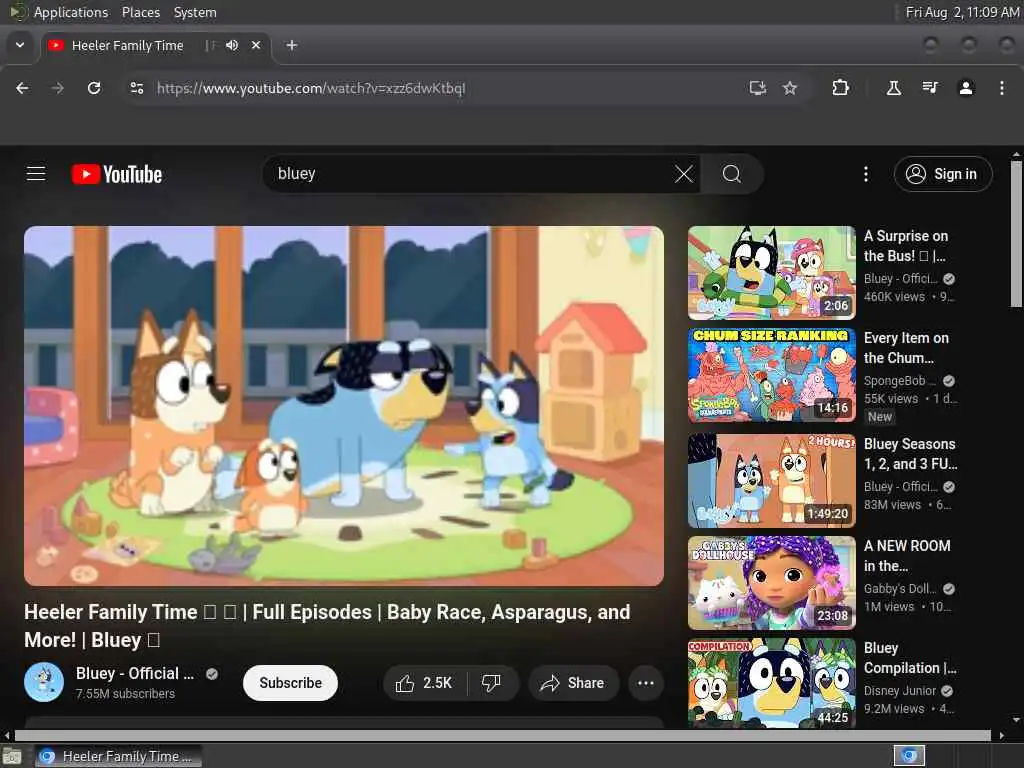
Task: Open Bluey Compilation thumbnail
Action: [x=772, y=683]
